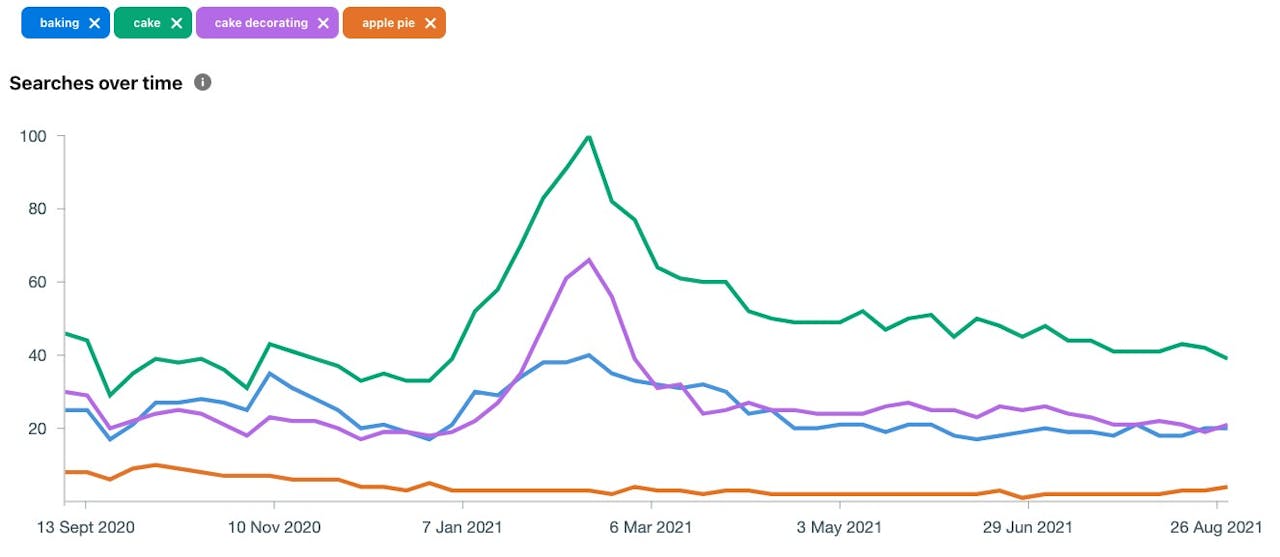Click the right end of the orange line
This screenshot has width=1280, height=557.
[1227, 487]
